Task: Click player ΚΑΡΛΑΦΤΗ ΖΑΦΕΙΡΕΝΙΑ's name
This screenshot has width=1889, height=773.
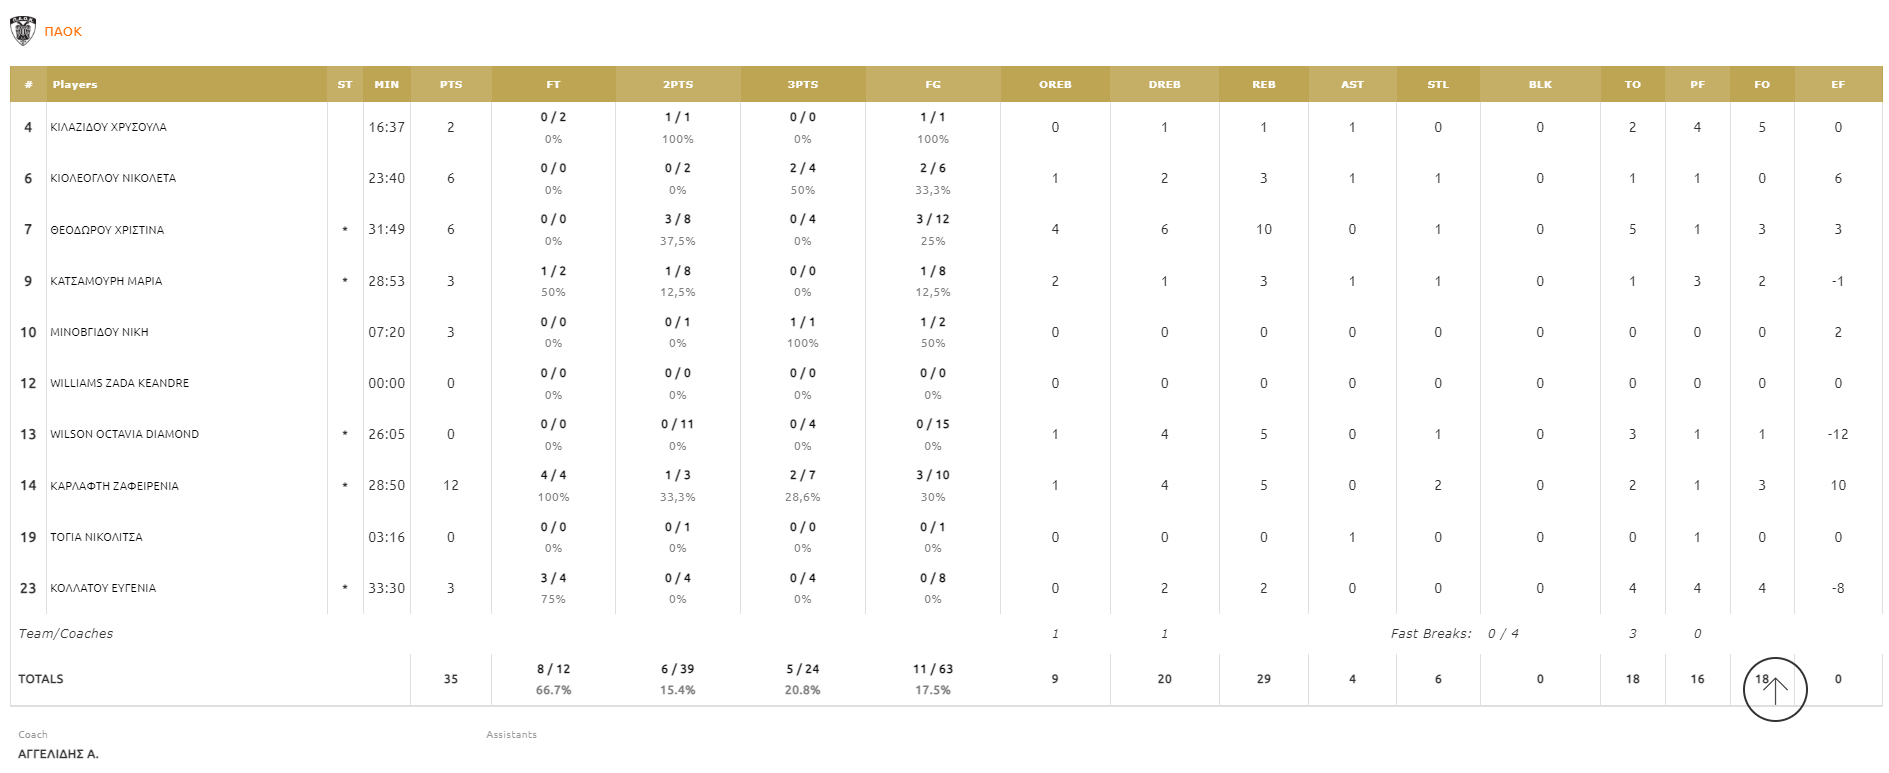Action: pos(114,486)
